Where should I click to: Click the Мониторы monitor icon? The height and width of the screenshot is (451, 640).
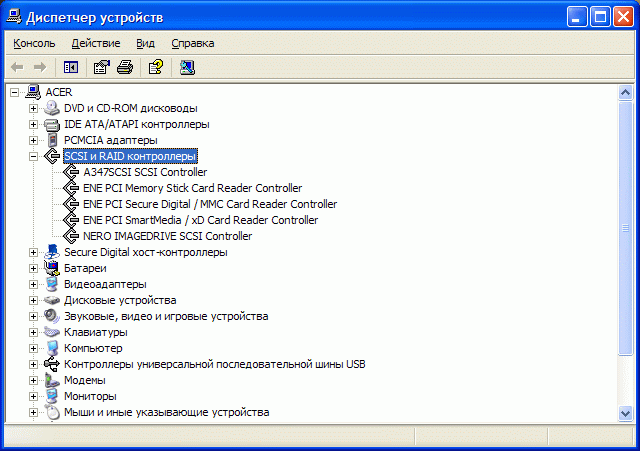point(52,396)
